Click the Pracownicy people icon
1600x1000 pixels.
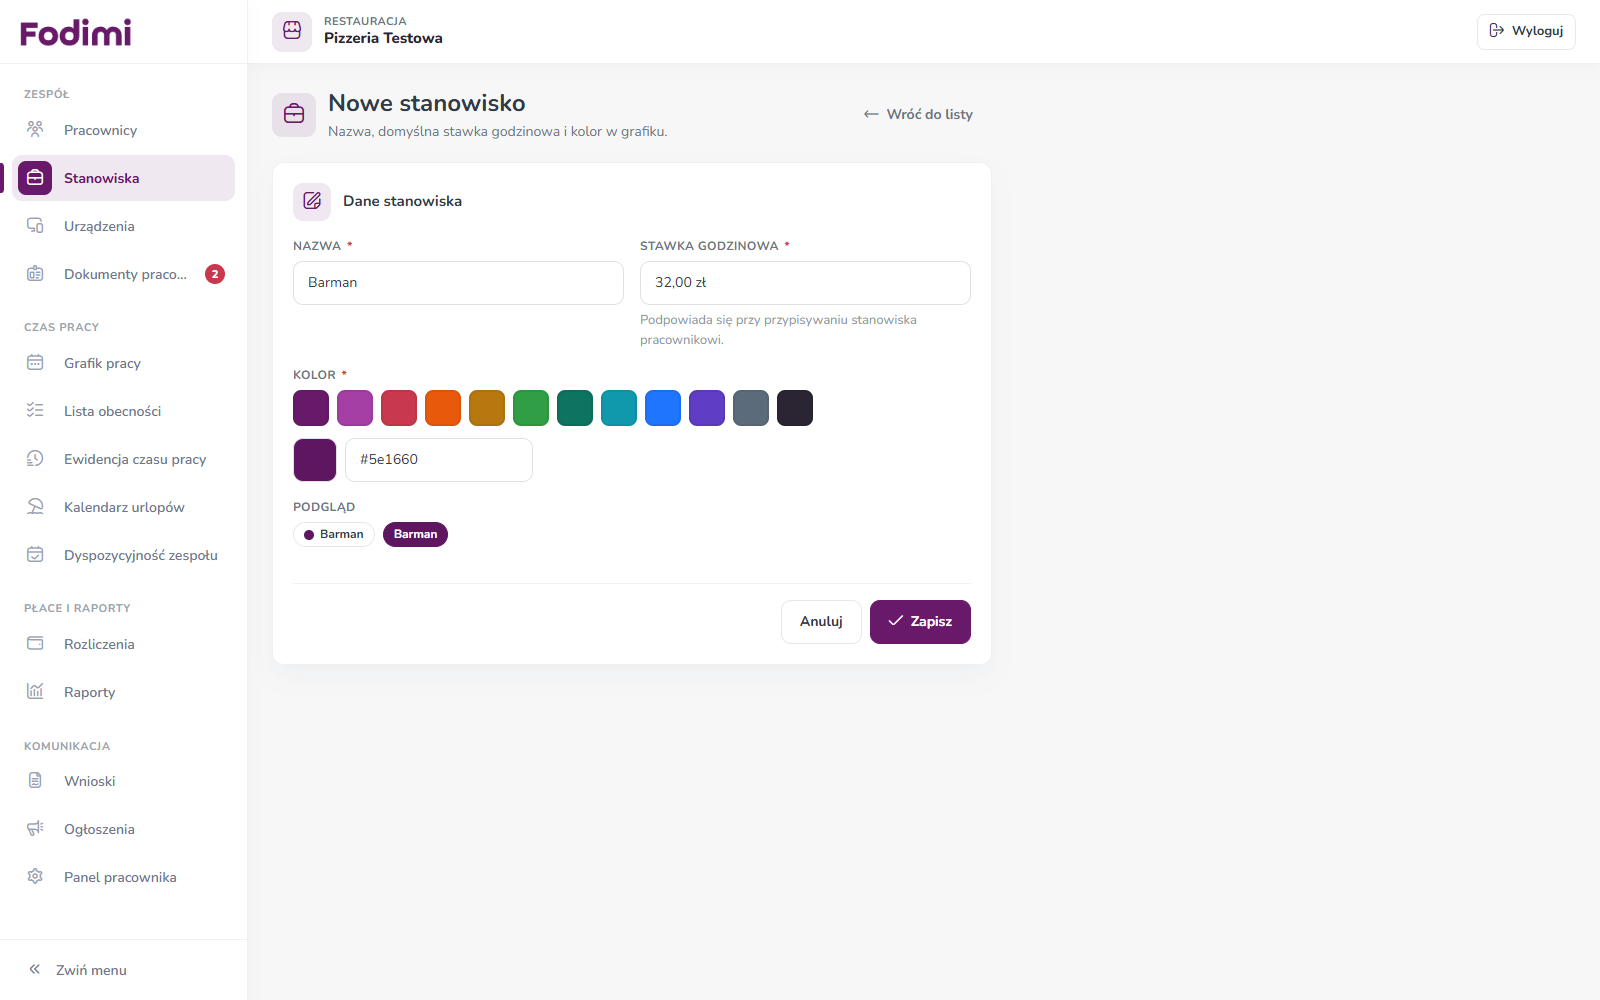point(35,129)
